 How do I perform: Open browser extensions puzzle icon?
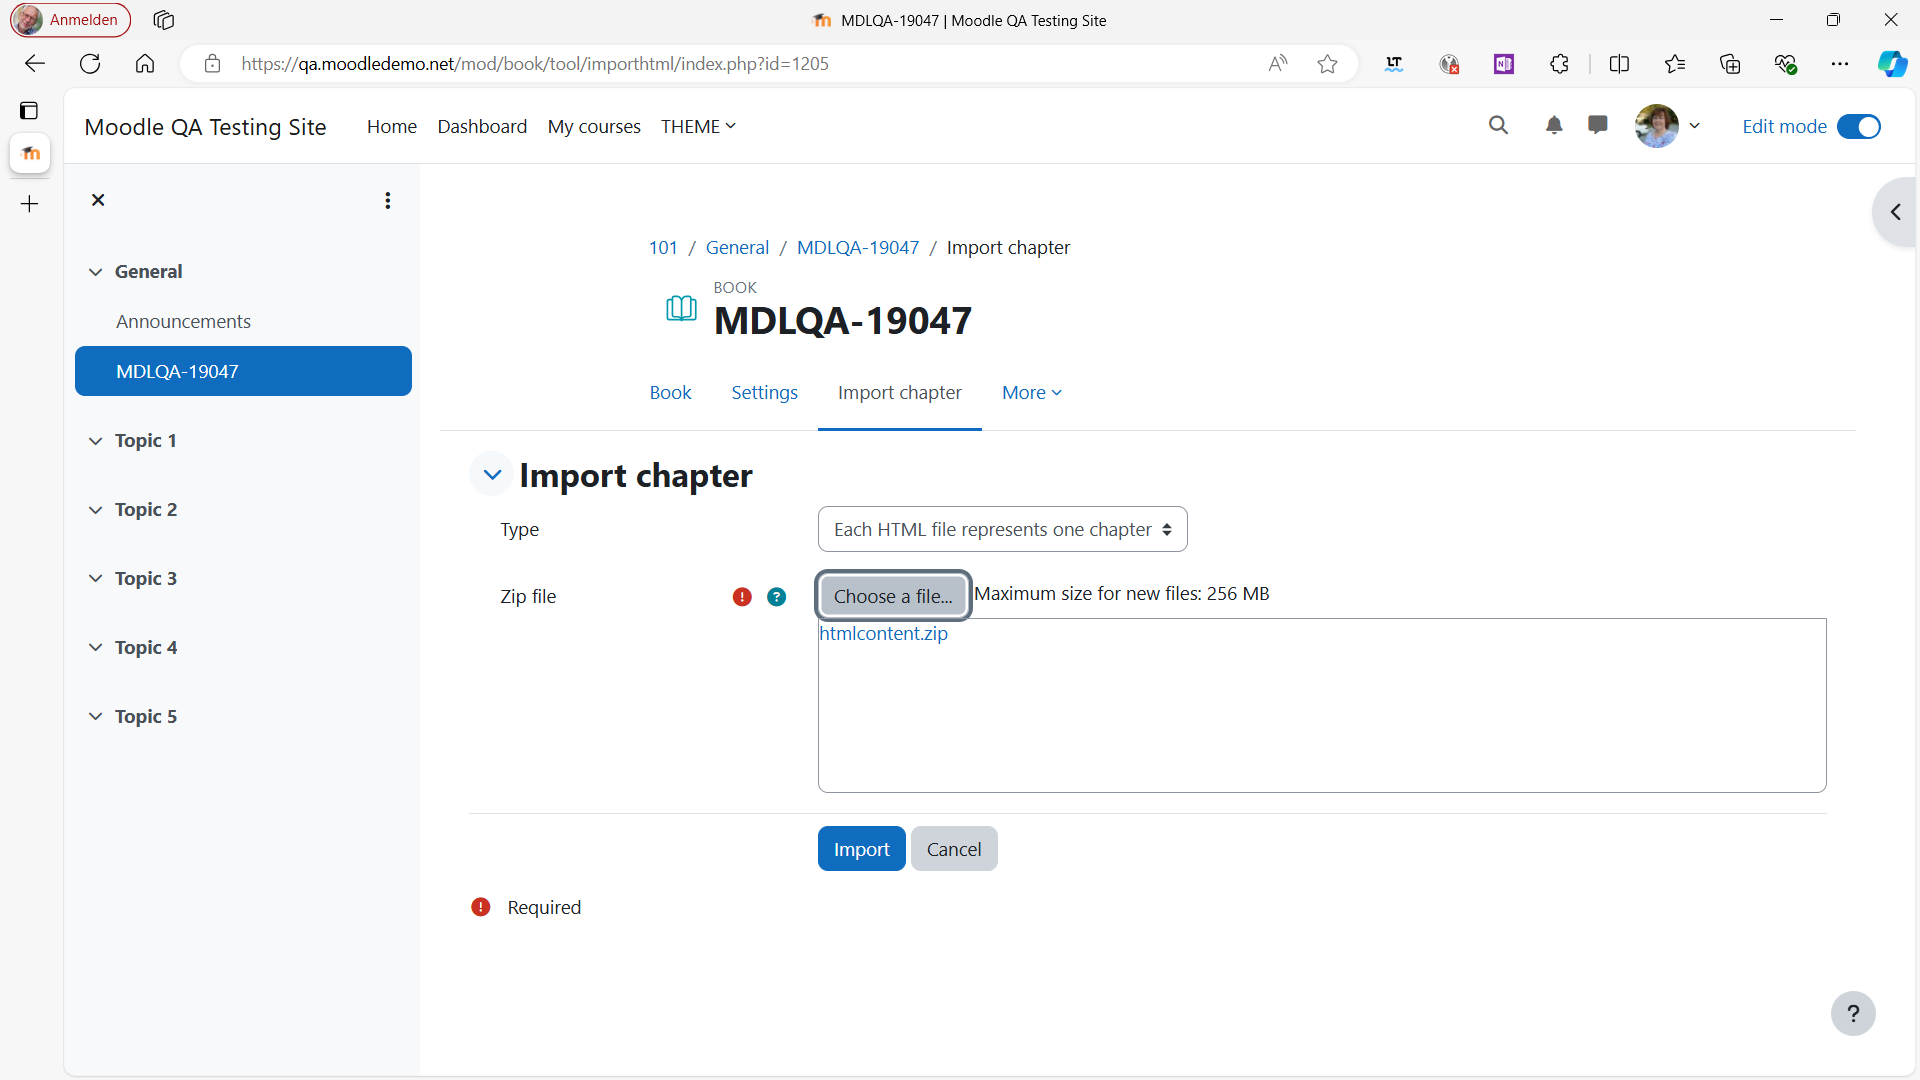1559,64
